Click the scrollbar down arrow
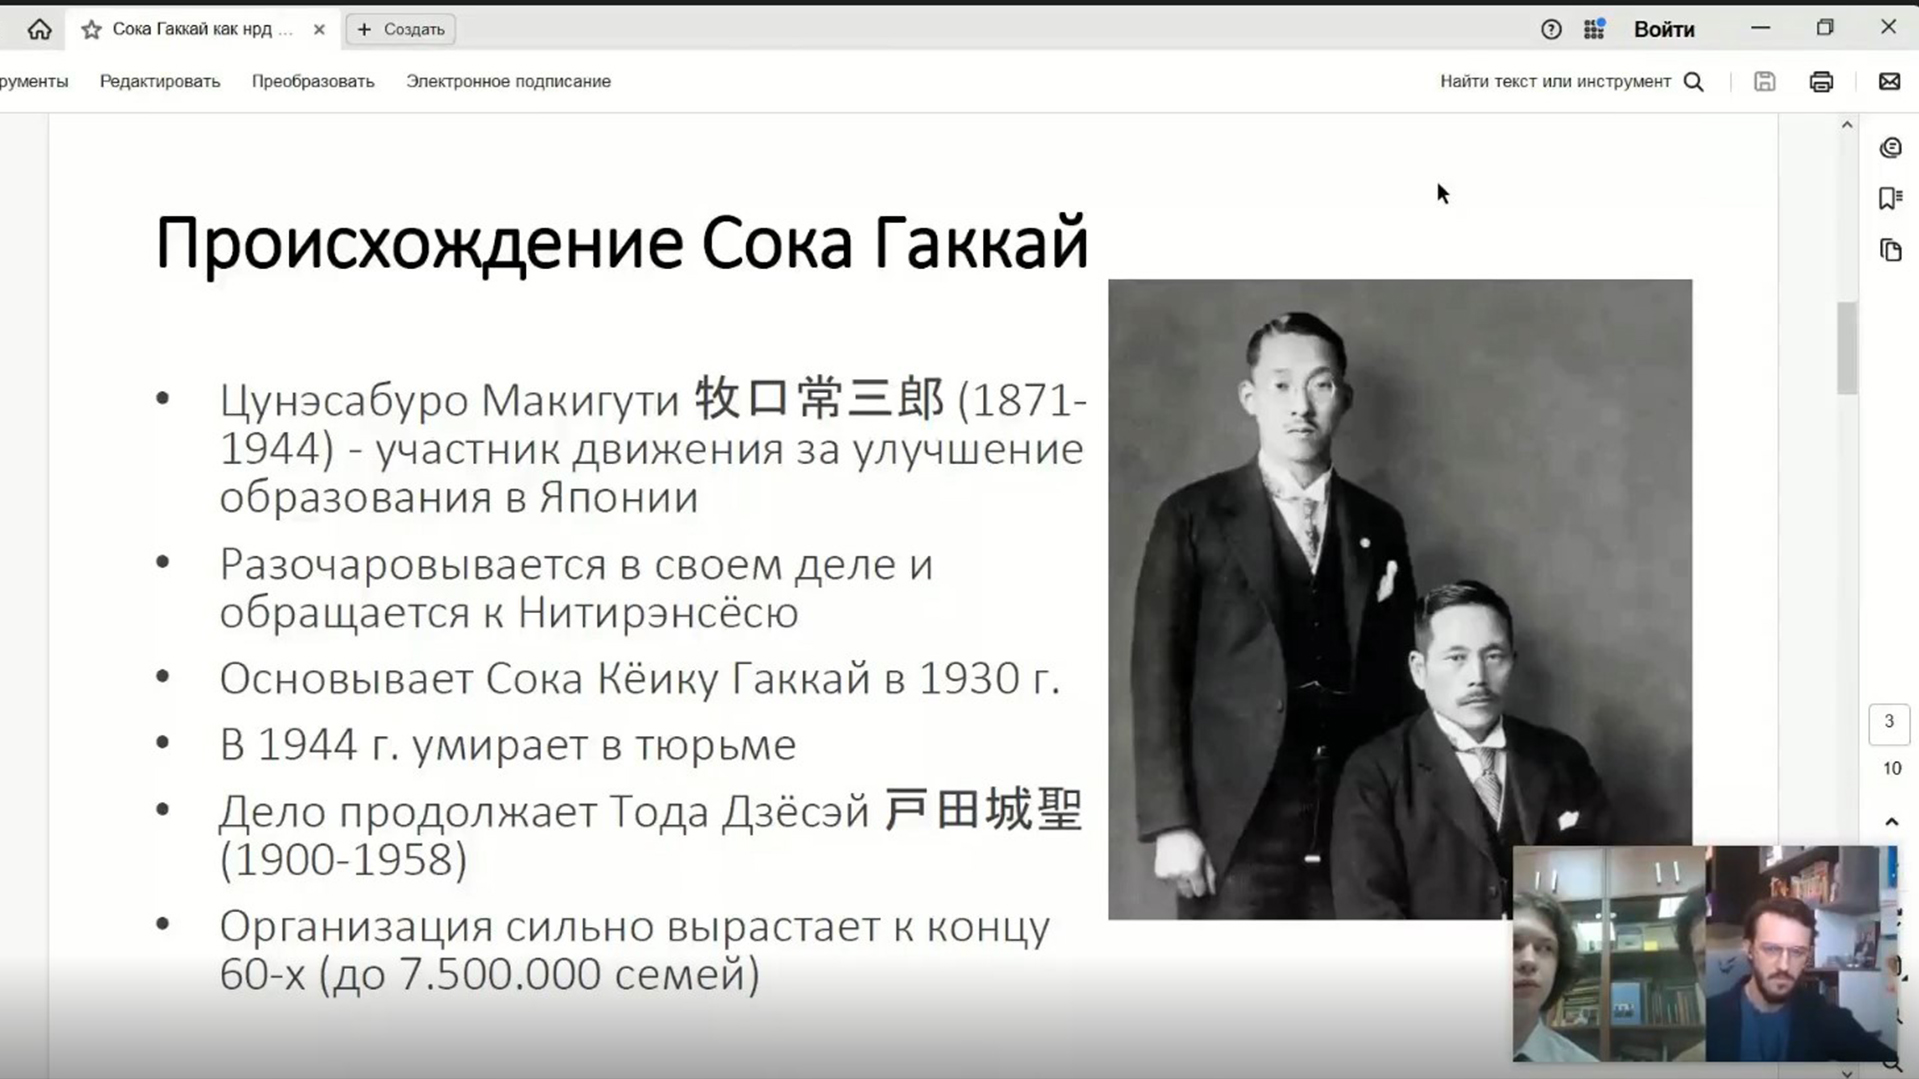The height and width of the screenshot is (1079, 1919). point(1847,1072)
